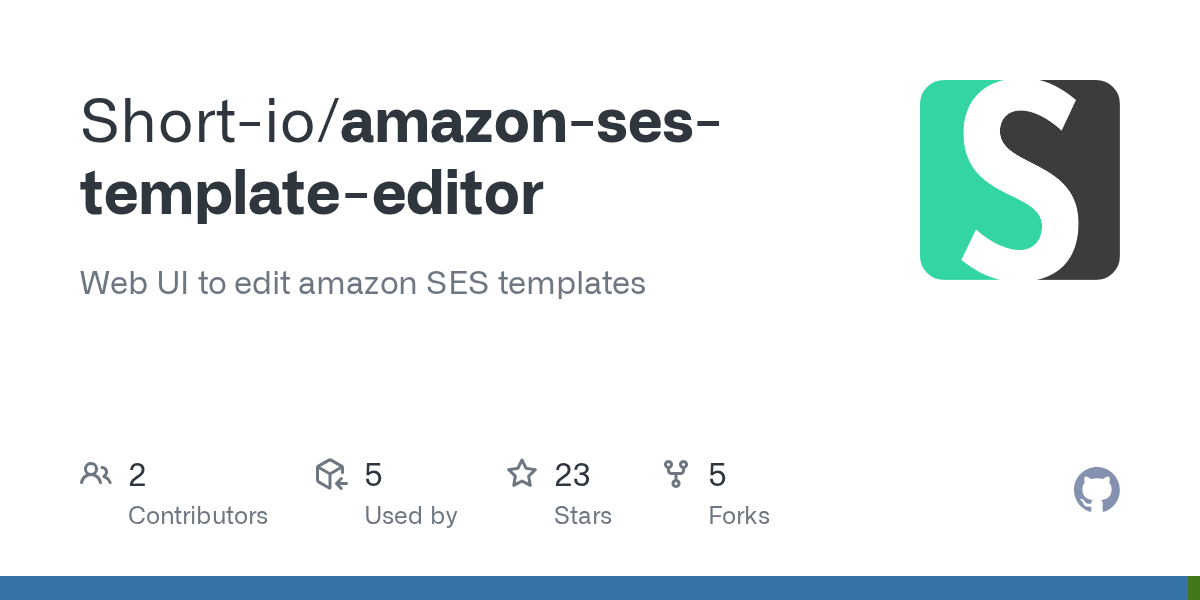Click the Used by label
This screenshot has height=600, width=1200.
tap(411, 516)
